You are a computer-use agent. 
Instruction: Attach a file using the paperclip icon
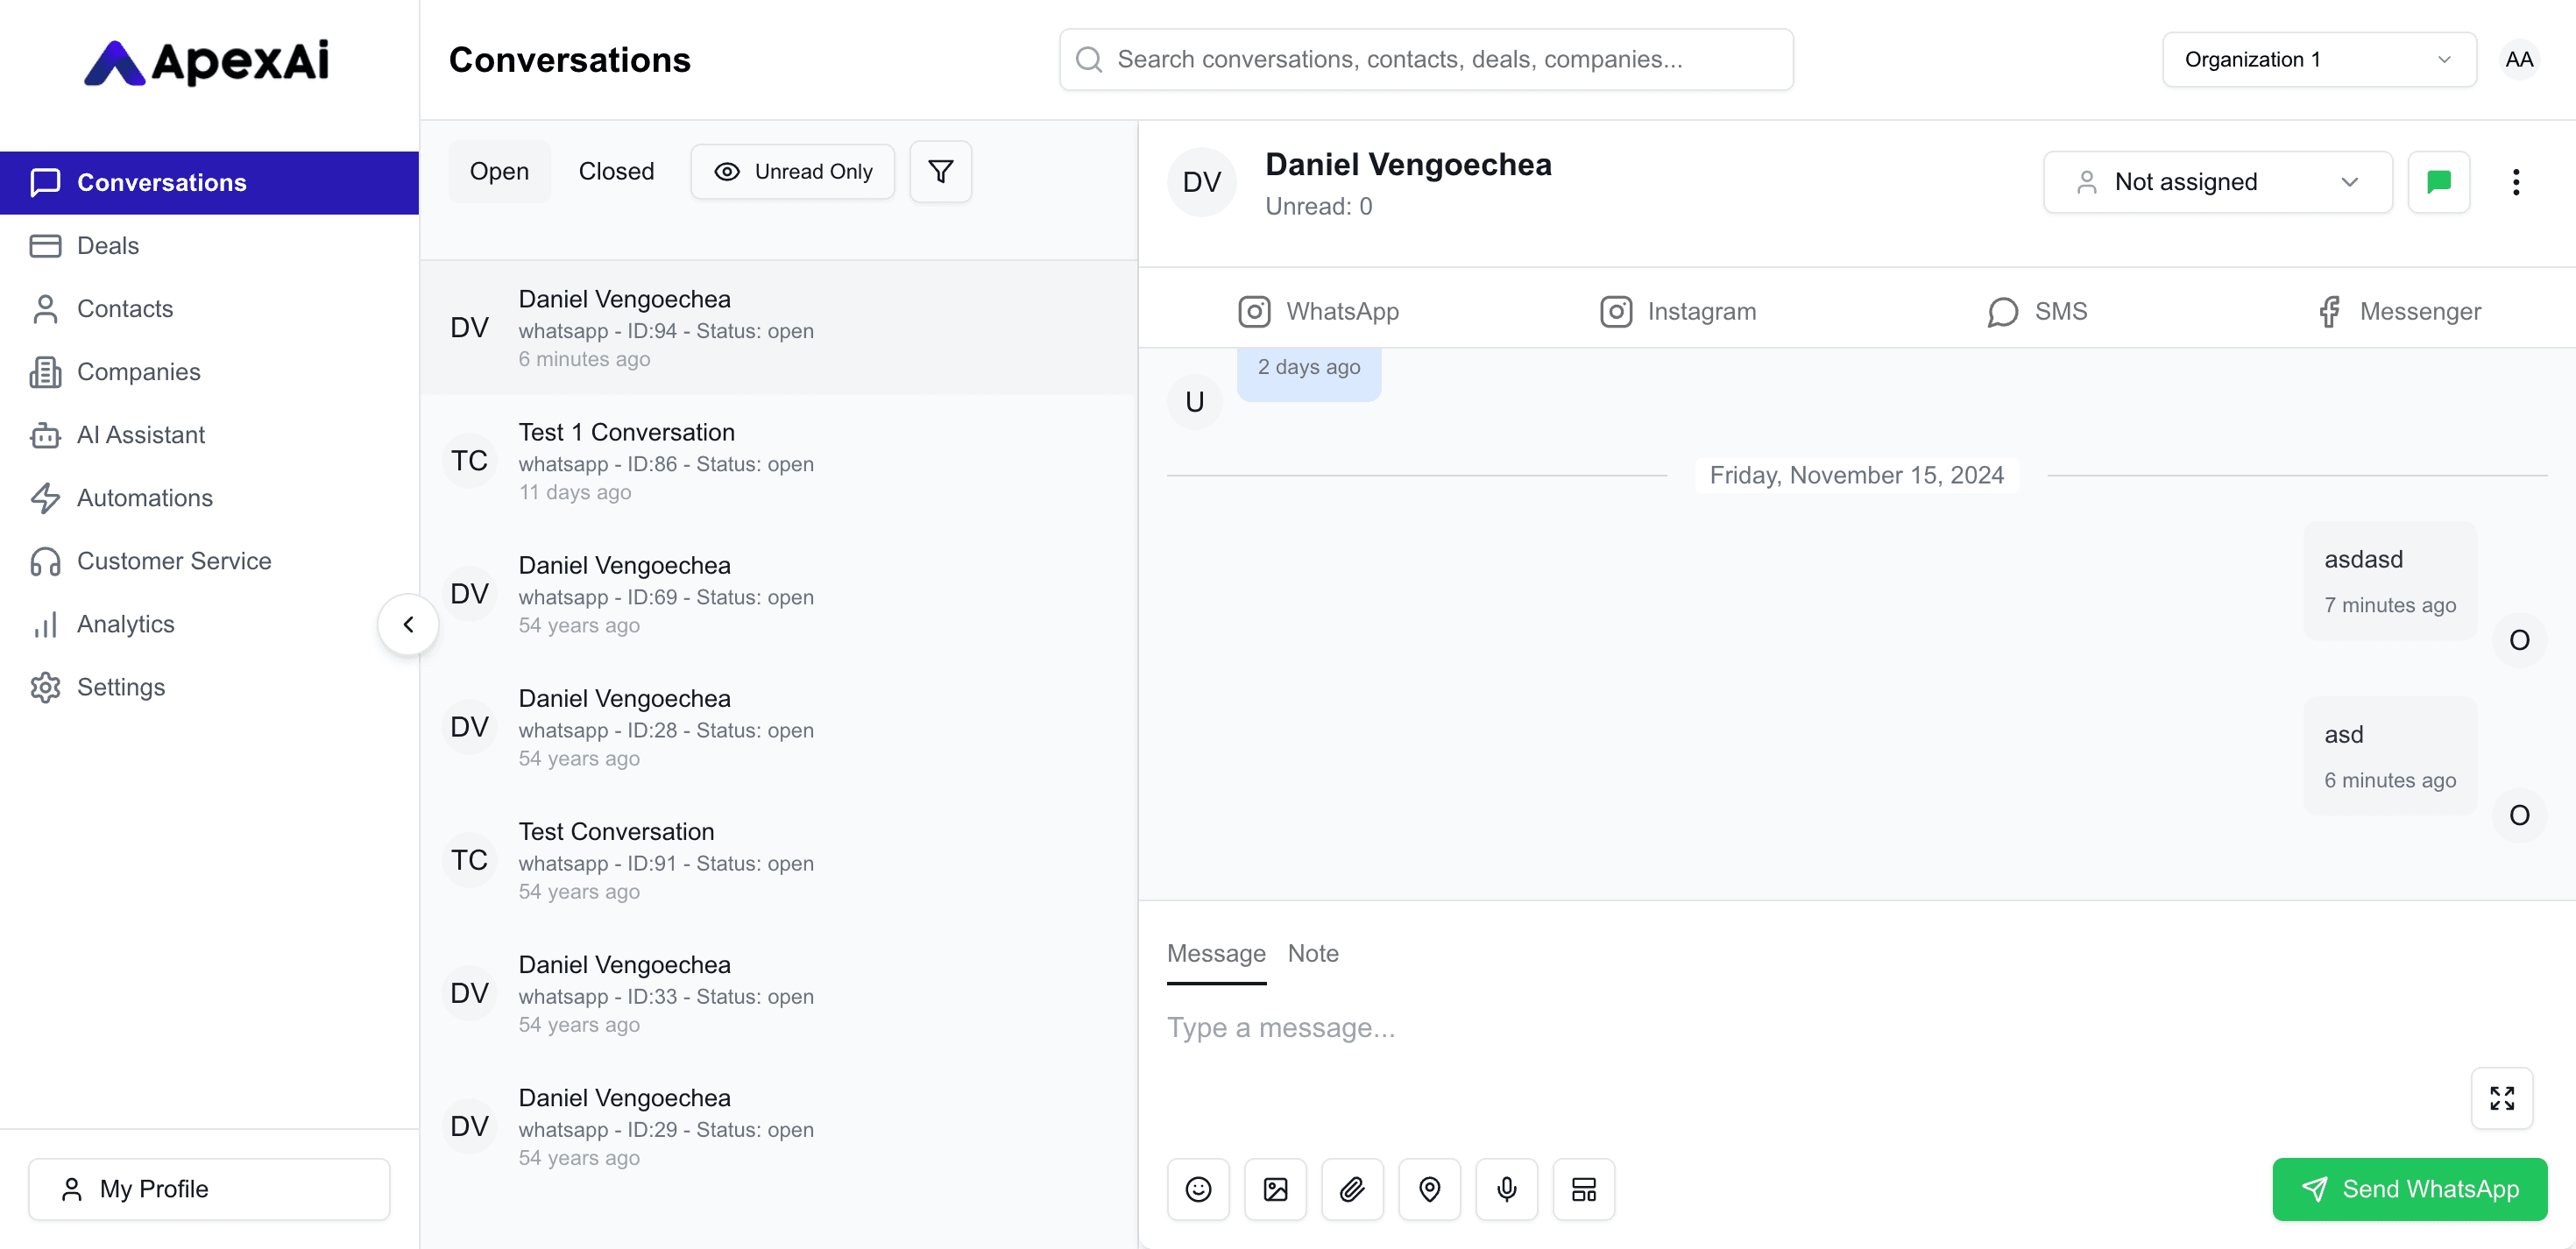click(x=1352, y=1189)
